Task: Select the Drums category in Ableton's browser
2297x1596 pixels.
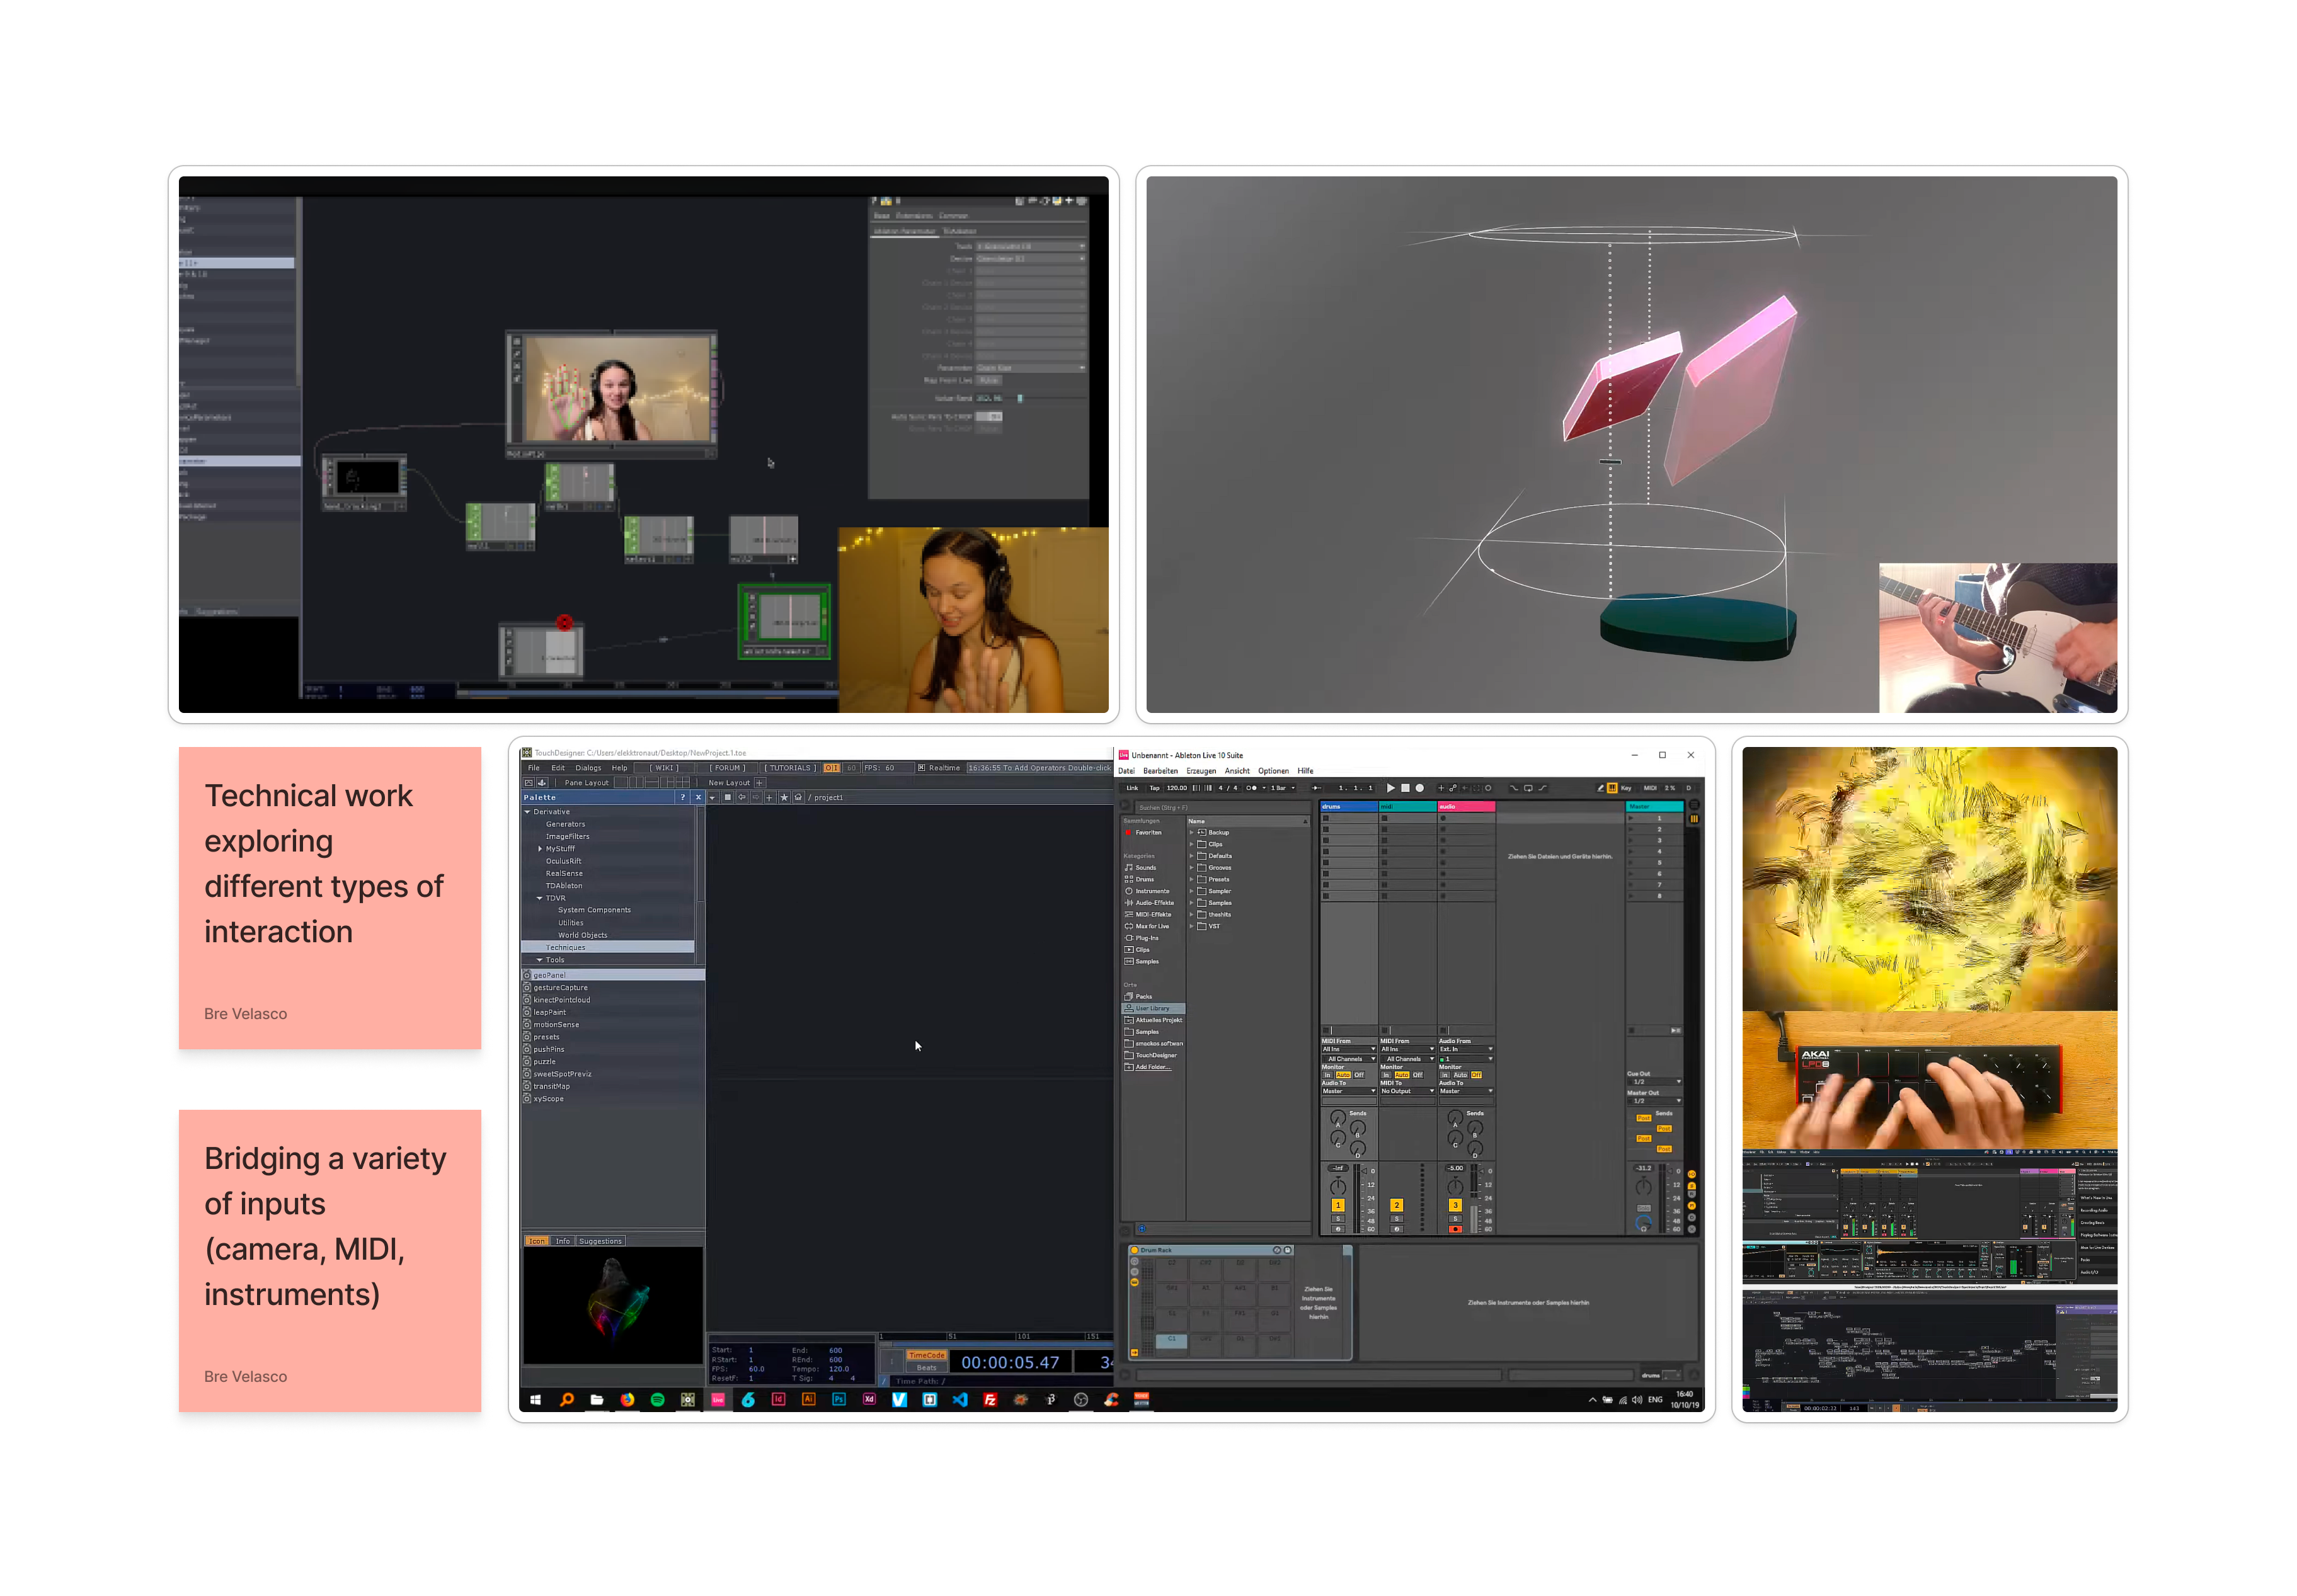Action: coord(1145,880)
